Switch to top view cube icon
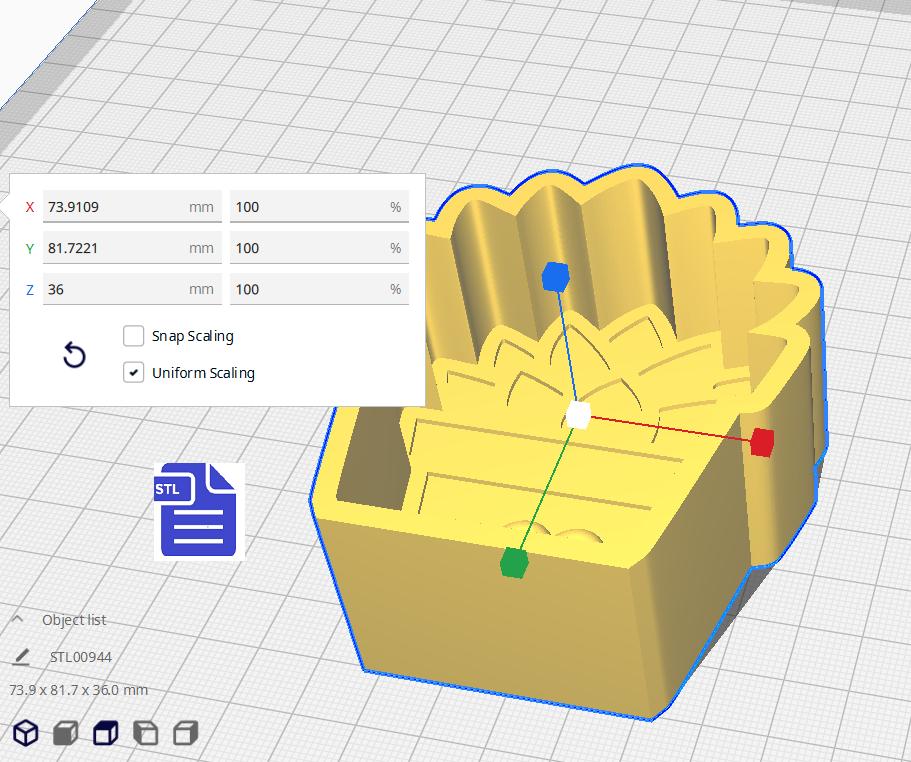 pyautogui.click(x=106, y=733)
